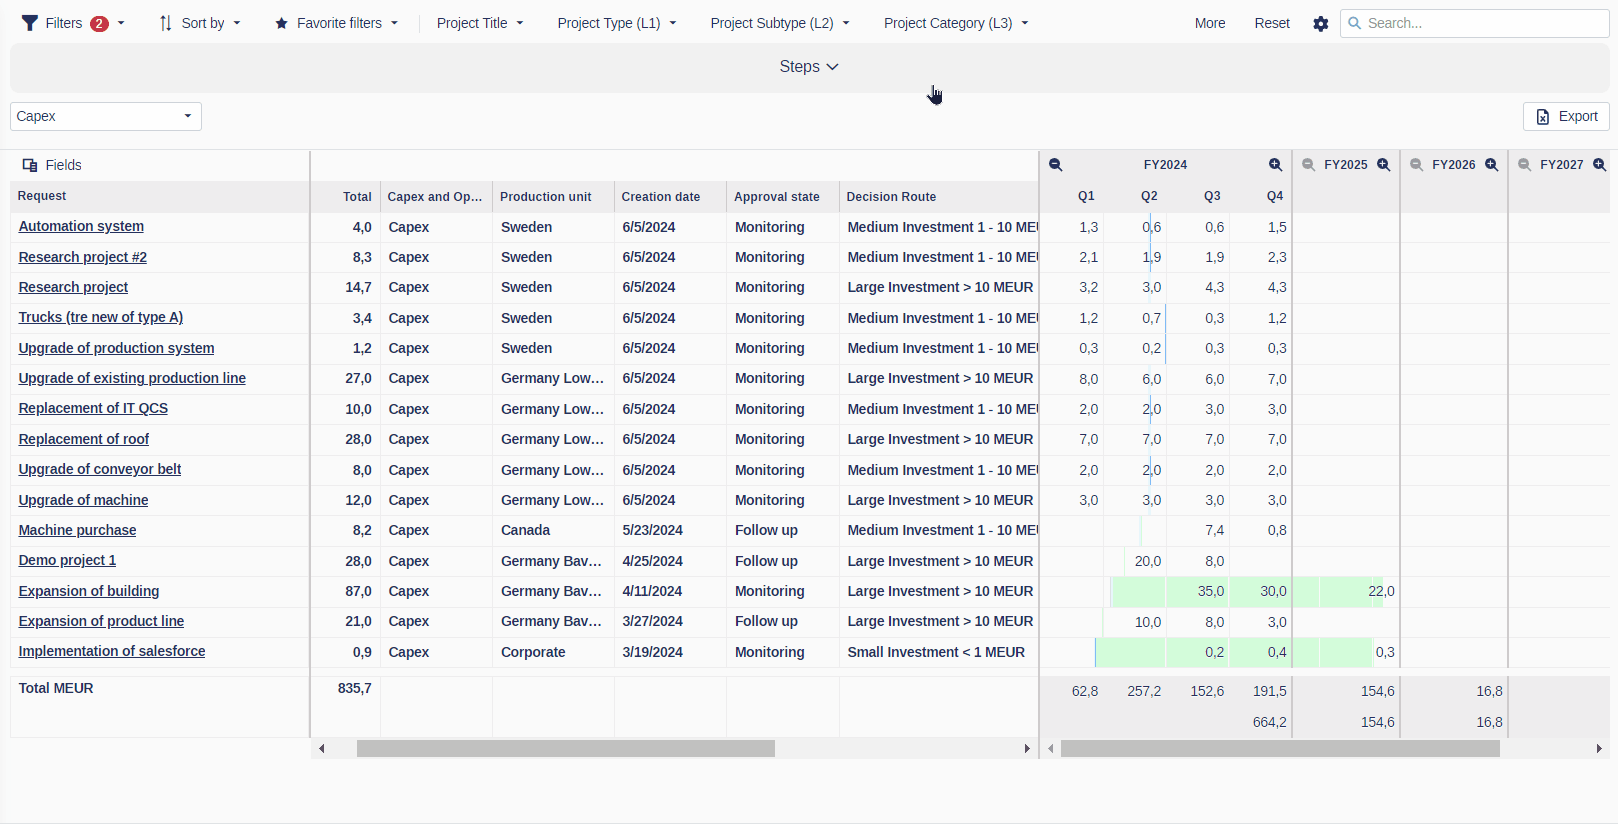This screenshot has width=1618, height=824.
Task: Open the Sort by dropdown
Action: (200, 23)
